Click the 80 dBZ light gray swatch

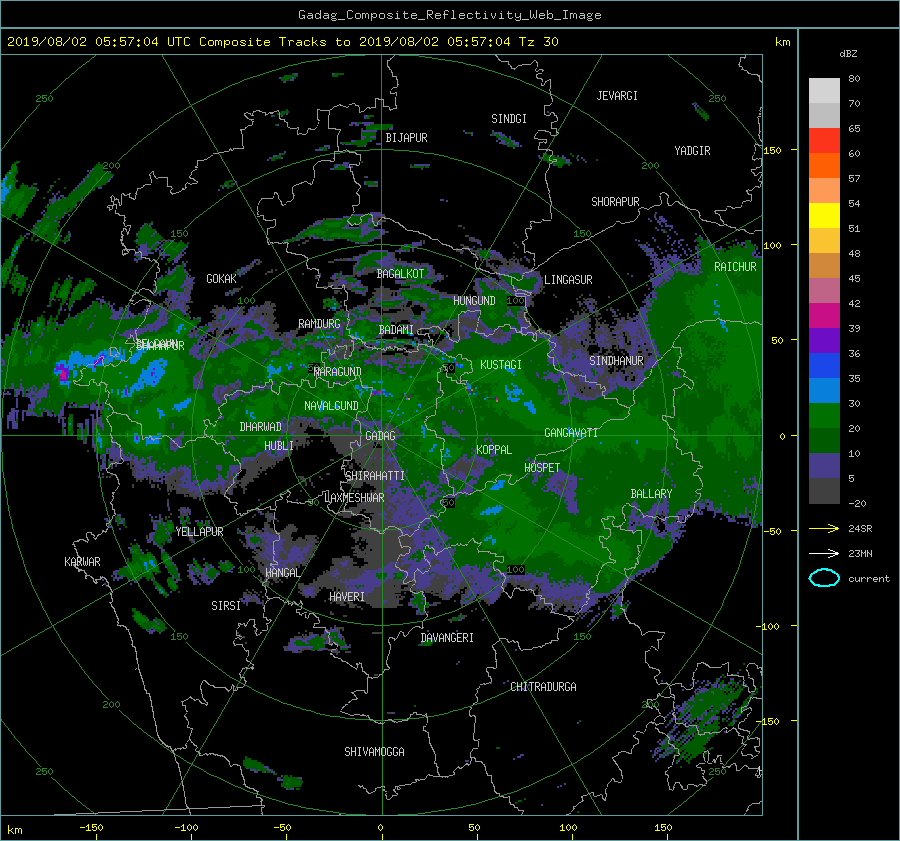click(x=824, y=91)
